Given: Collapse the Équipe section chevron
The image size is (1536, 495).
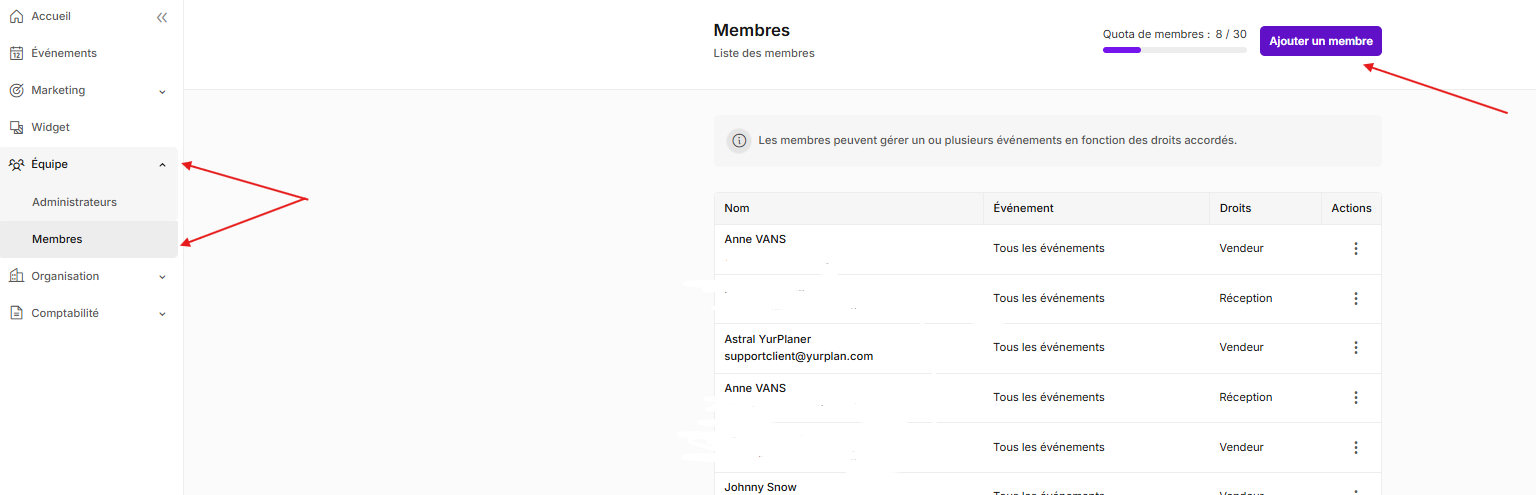Looking at the screenshot, I should 162,165.
